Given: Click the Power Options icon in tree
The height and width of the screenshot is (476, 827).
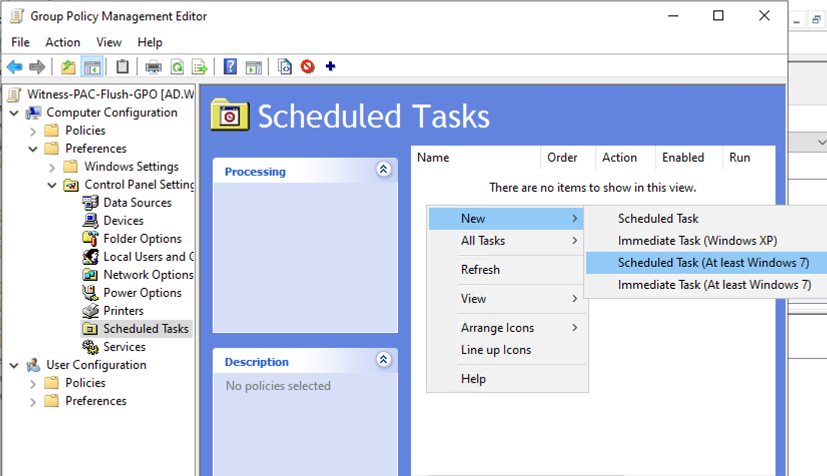Looking at the screenshot, I should coord(90,293).
